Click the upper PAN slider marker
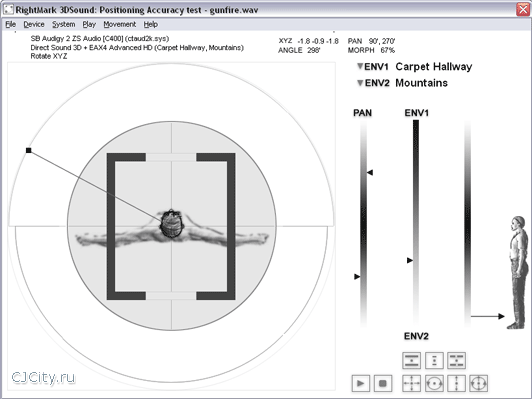This screenshot has height=399, width=532. point(370,173)
